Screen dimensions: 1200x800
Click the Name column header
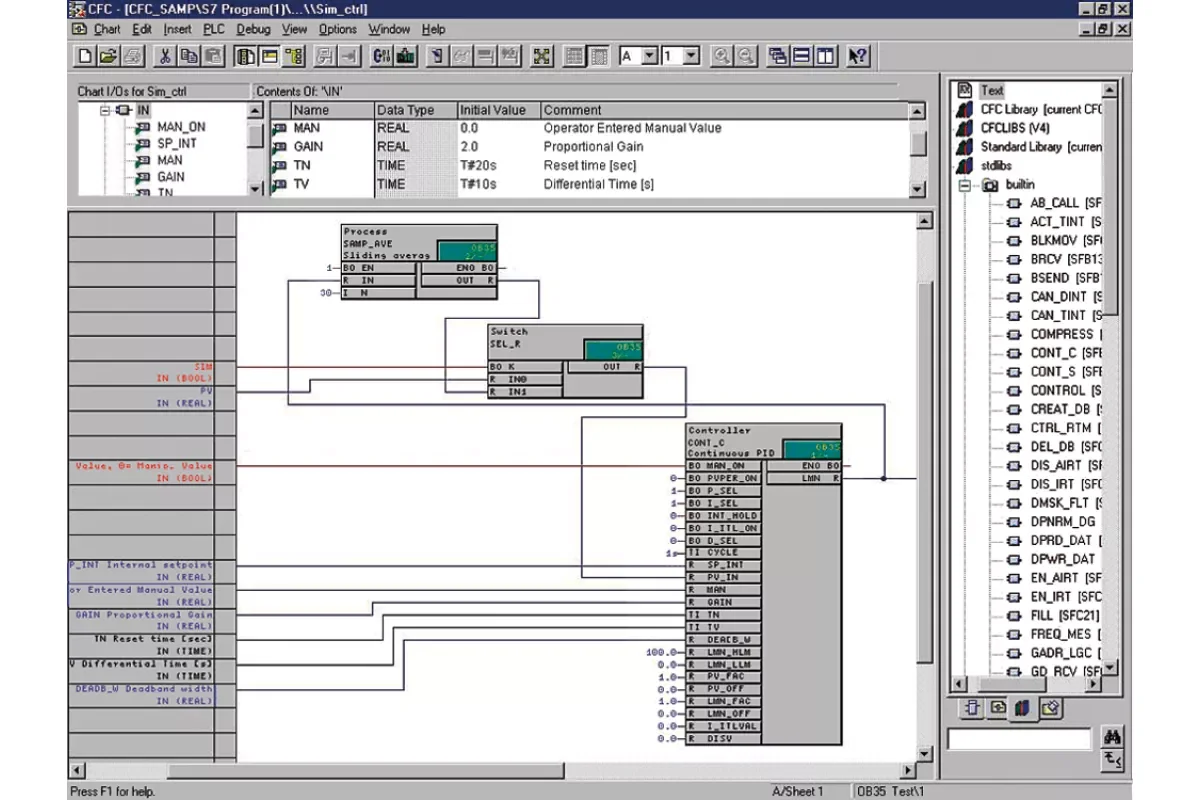[x=331, y=110]
